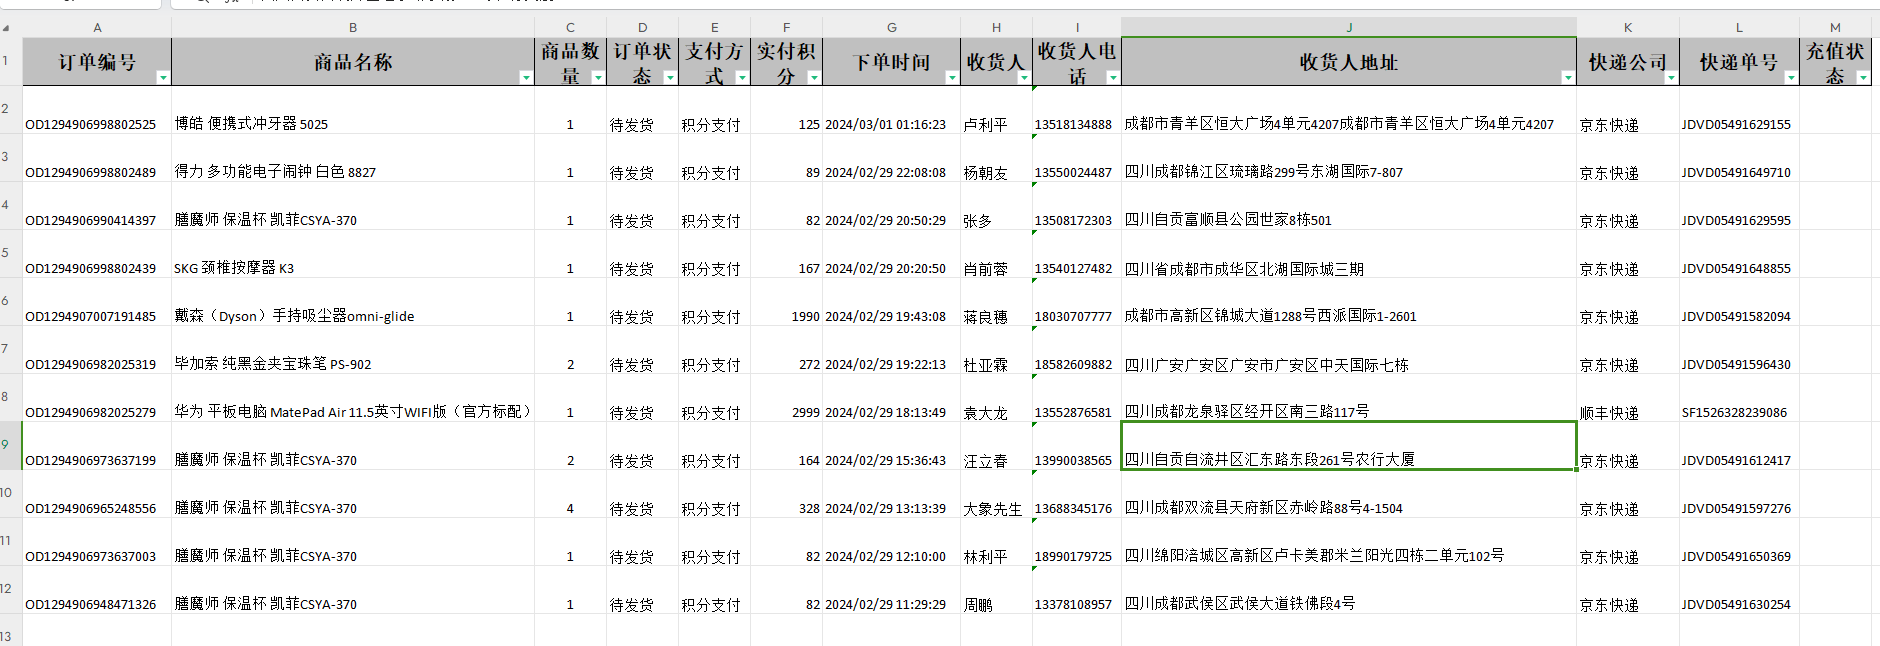Viewport: 1880px width, 646px height.
Task: Click the 收货人地址 header cell
Action: 1349,62
